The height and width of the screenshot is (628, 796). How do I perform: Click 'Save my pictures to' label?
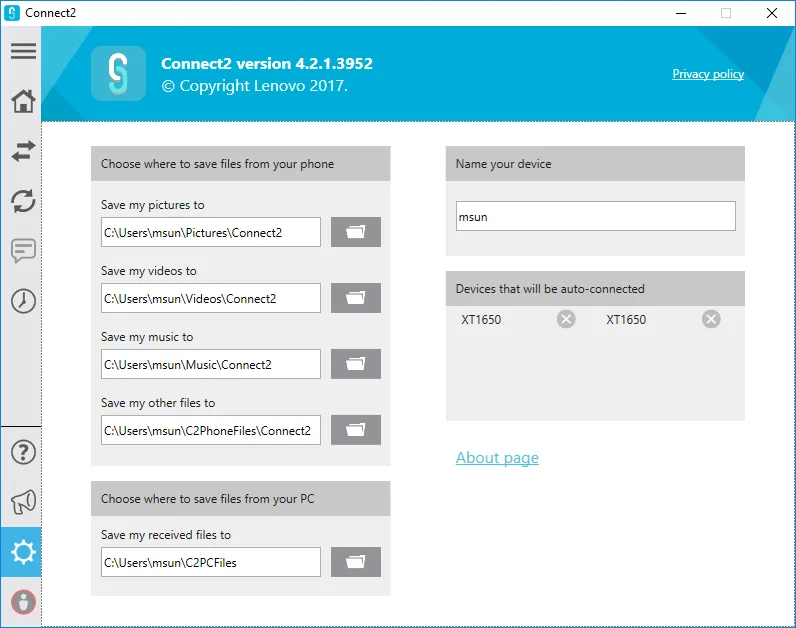tap(153, 205)
